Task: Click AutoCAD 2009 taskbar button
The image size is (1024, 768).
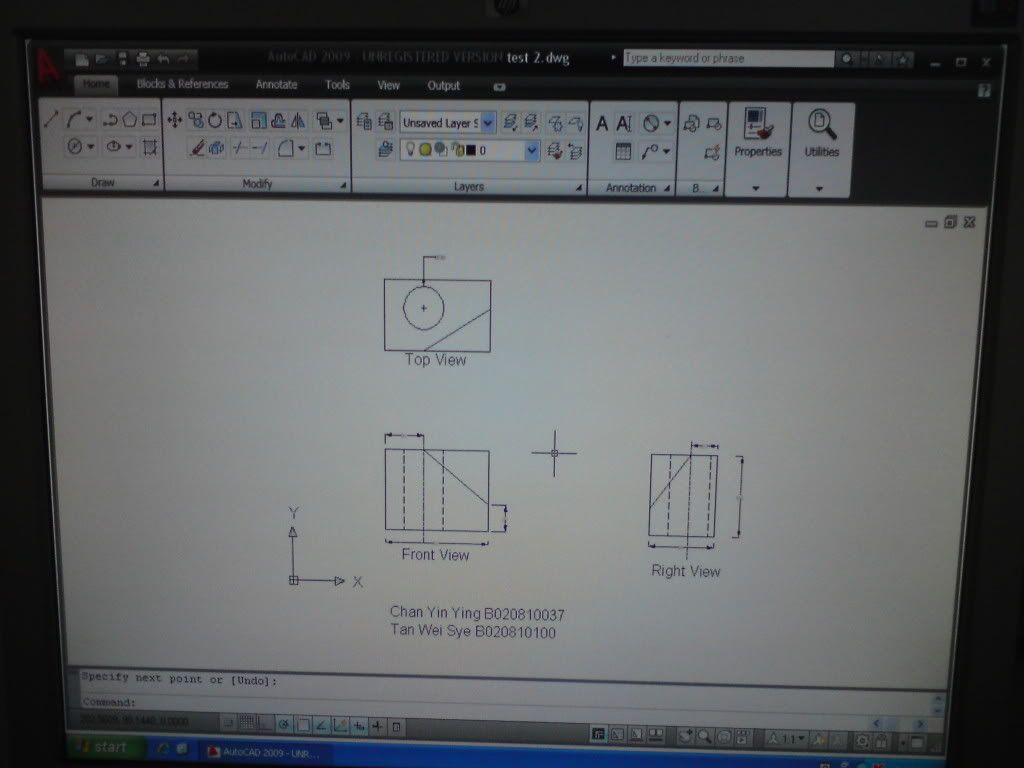Action: (264, 753)
